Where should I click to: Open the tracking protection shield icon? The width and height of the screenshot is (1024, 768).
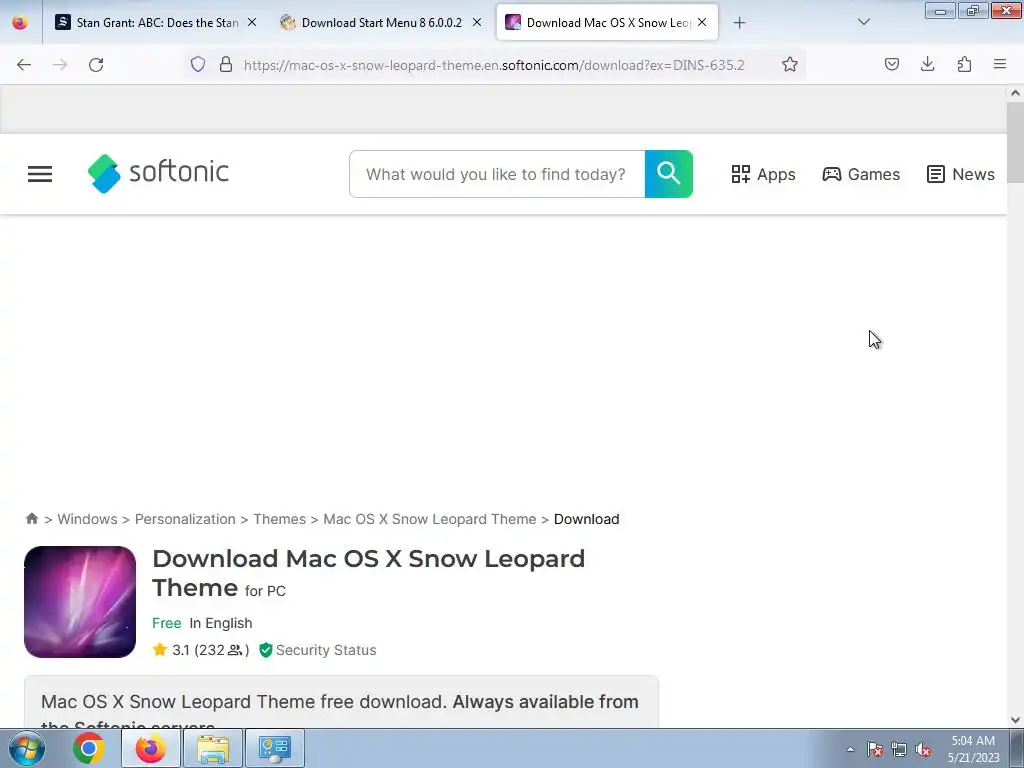coord(198,64)
